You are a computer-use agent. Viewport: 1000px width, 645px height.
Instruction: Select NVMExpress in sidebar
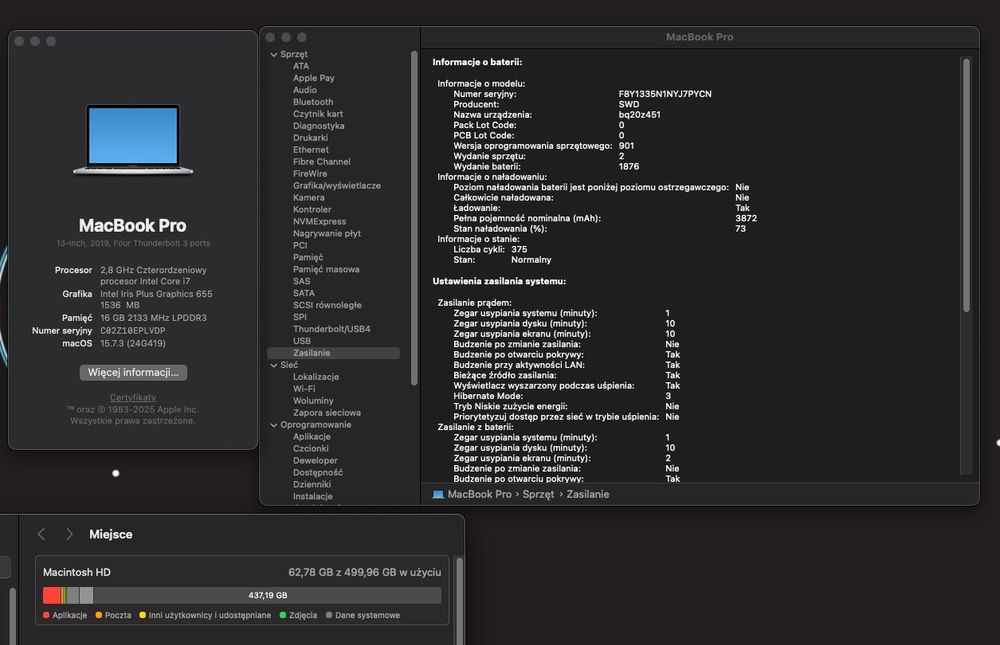[x=320, y=221]
